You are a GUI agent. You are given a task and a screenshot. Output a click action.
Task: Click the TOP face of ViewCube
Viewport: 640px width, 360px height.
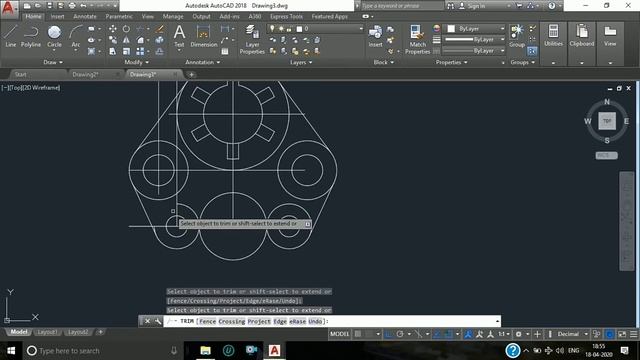[x=607, y=121]
